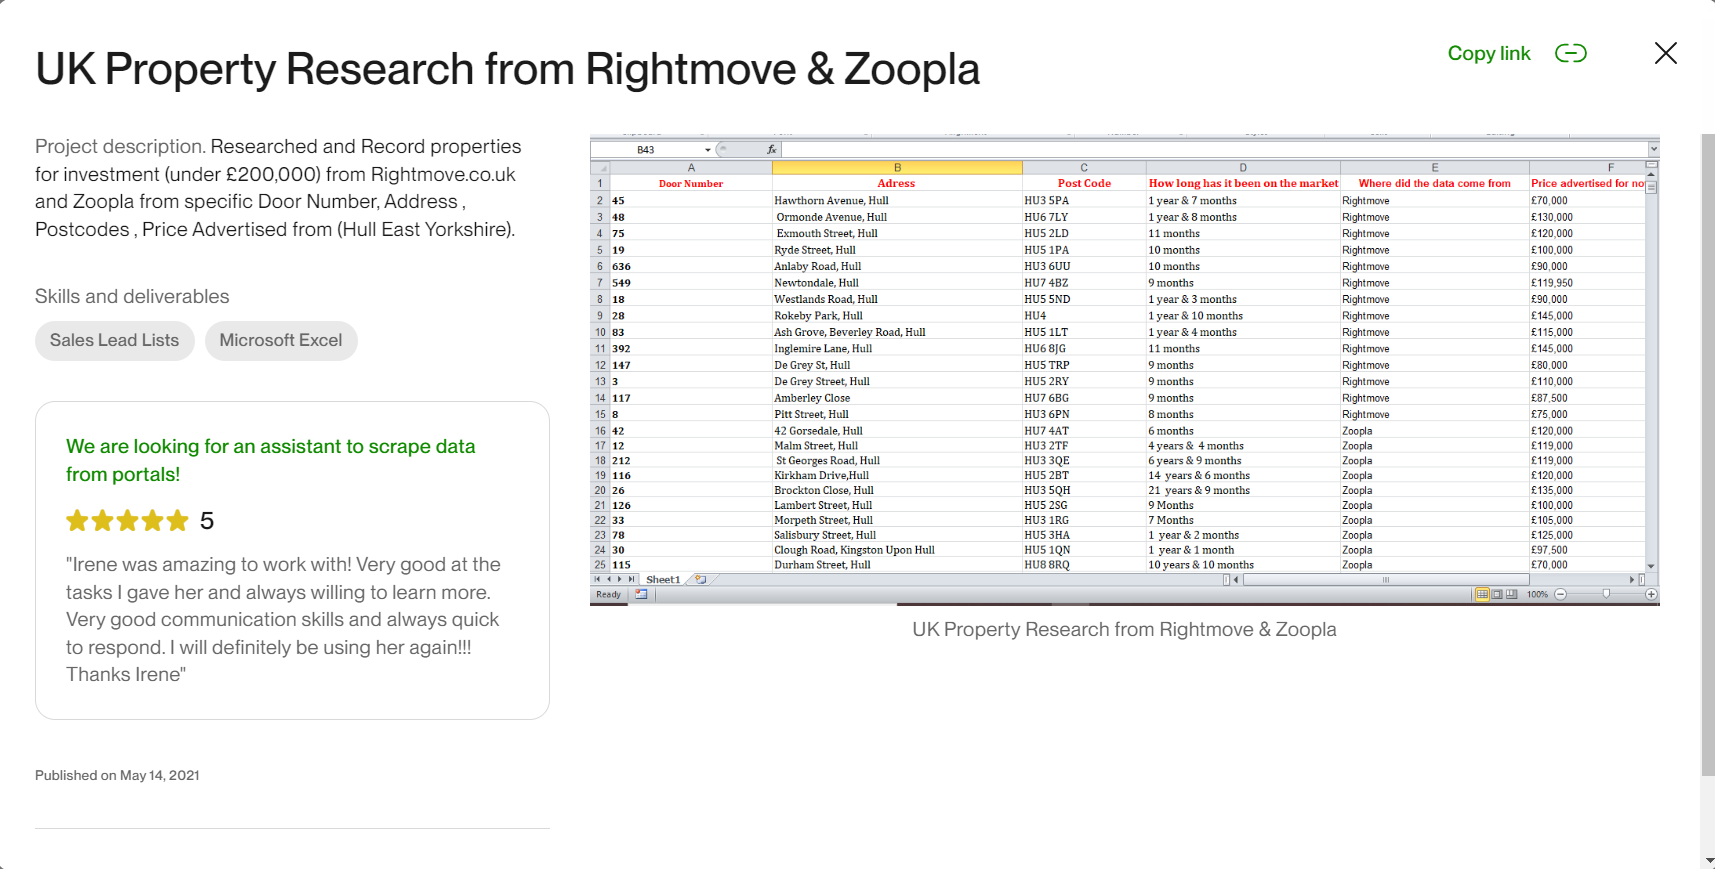Click the Name Box showing B43

pyautogui.click(x=647, y=150)
